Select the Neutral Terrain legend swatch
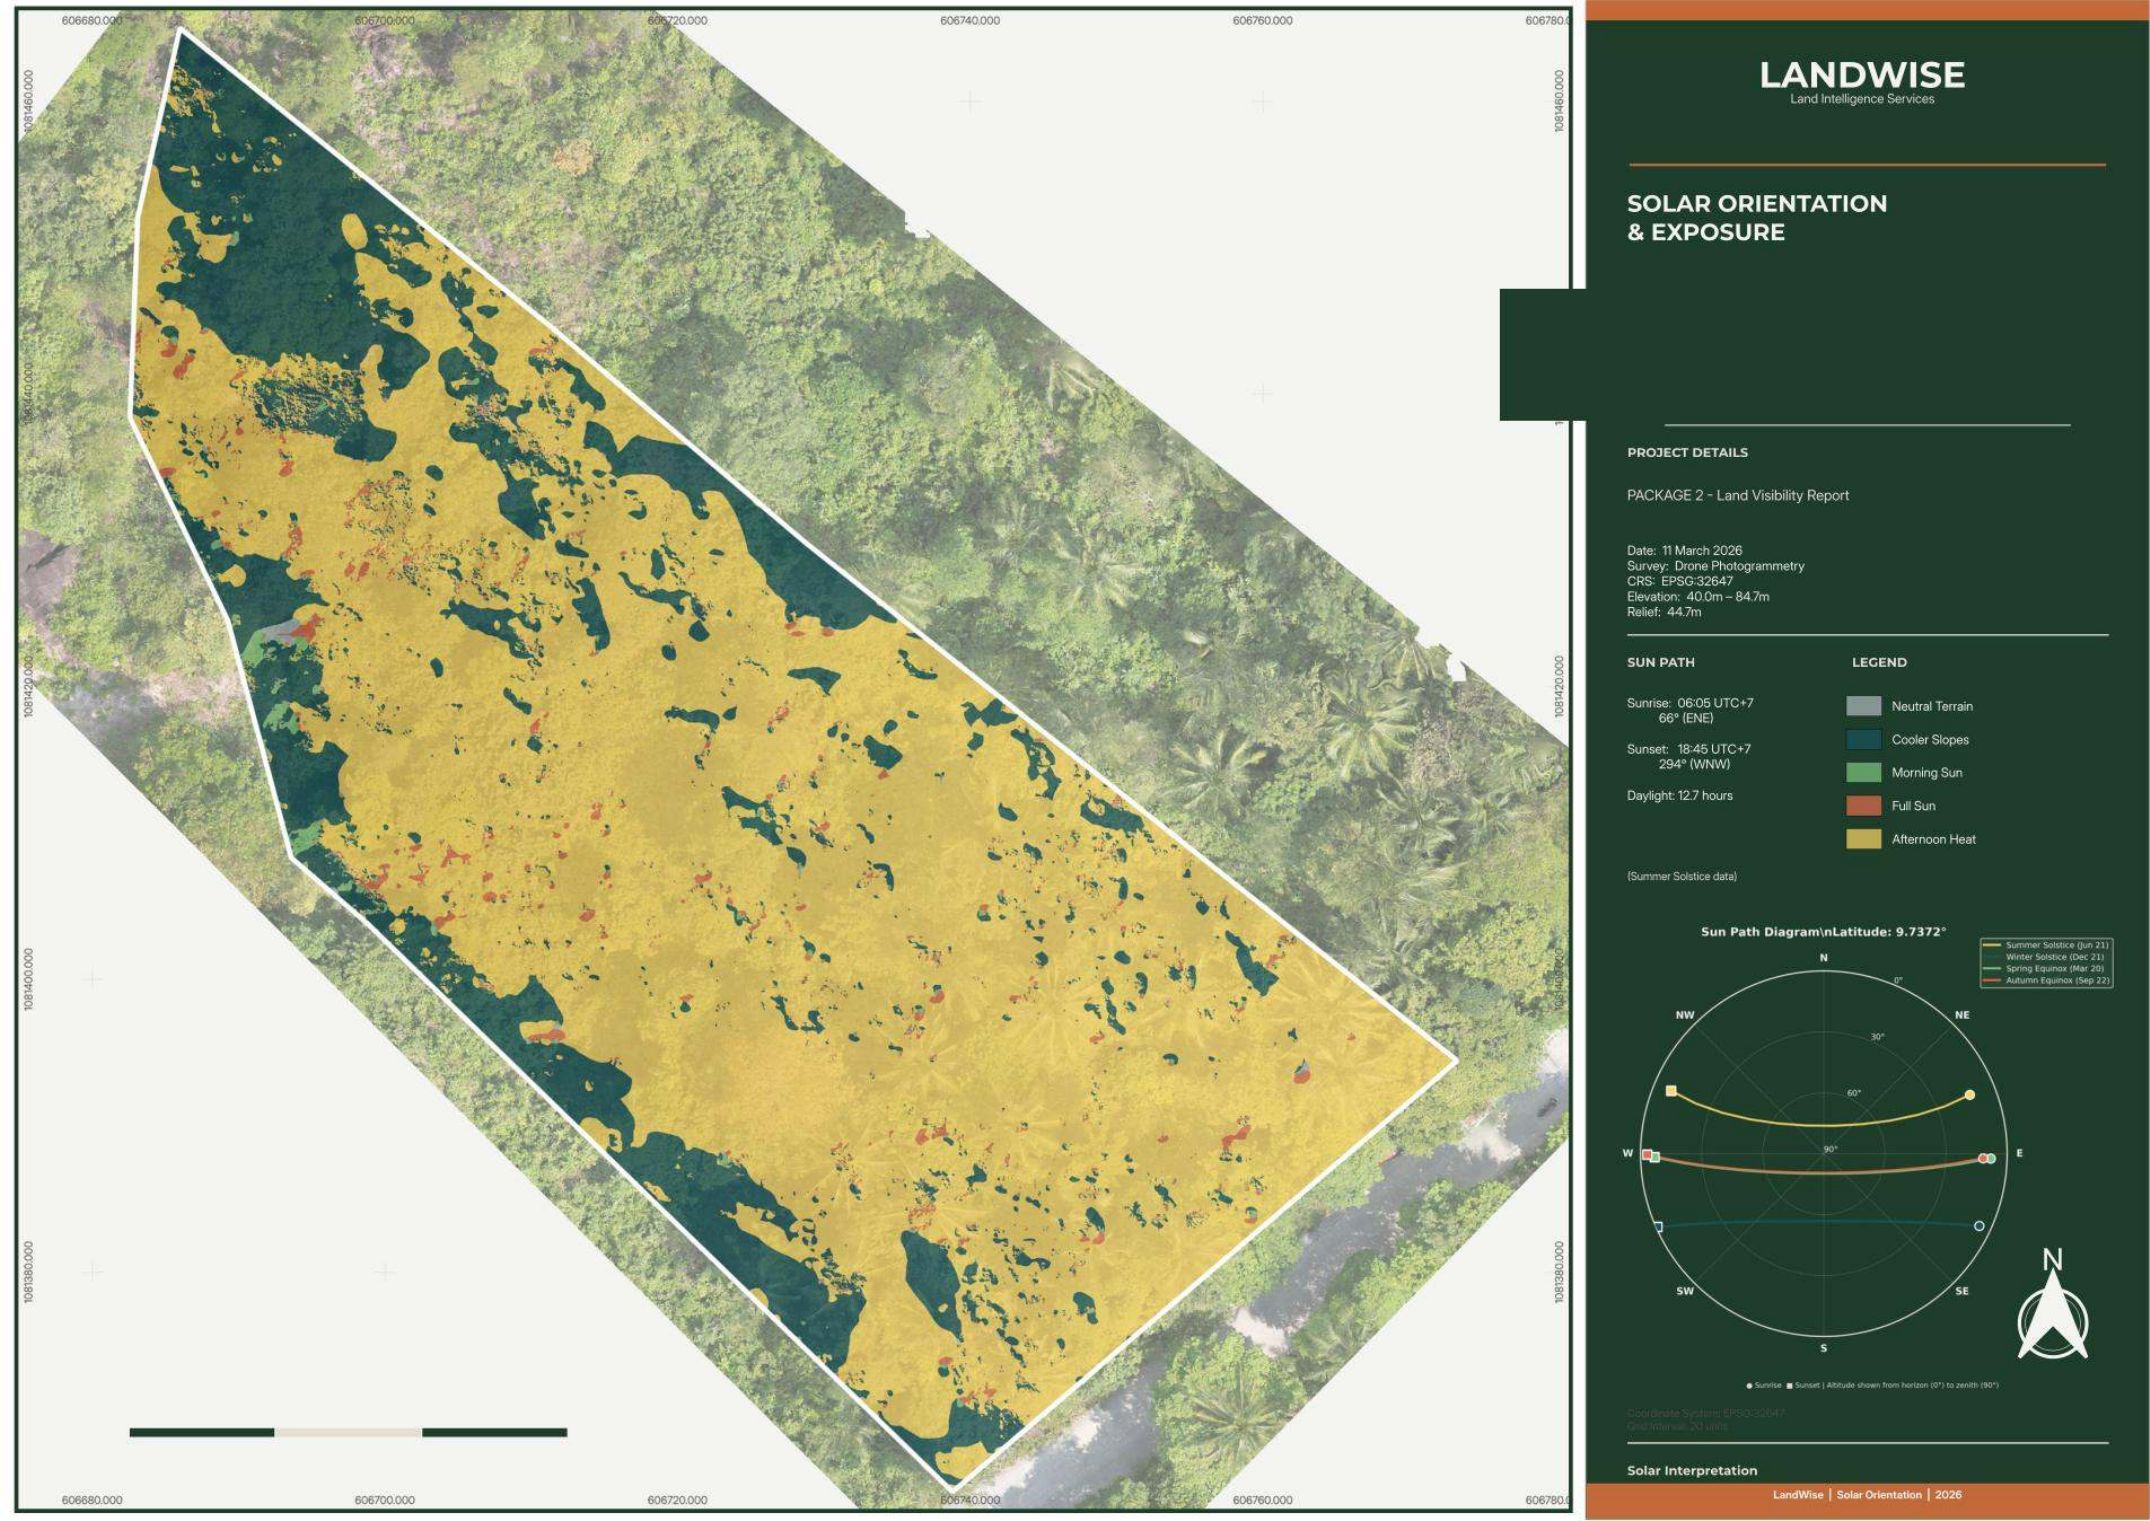 click(x=1863, y=706)
